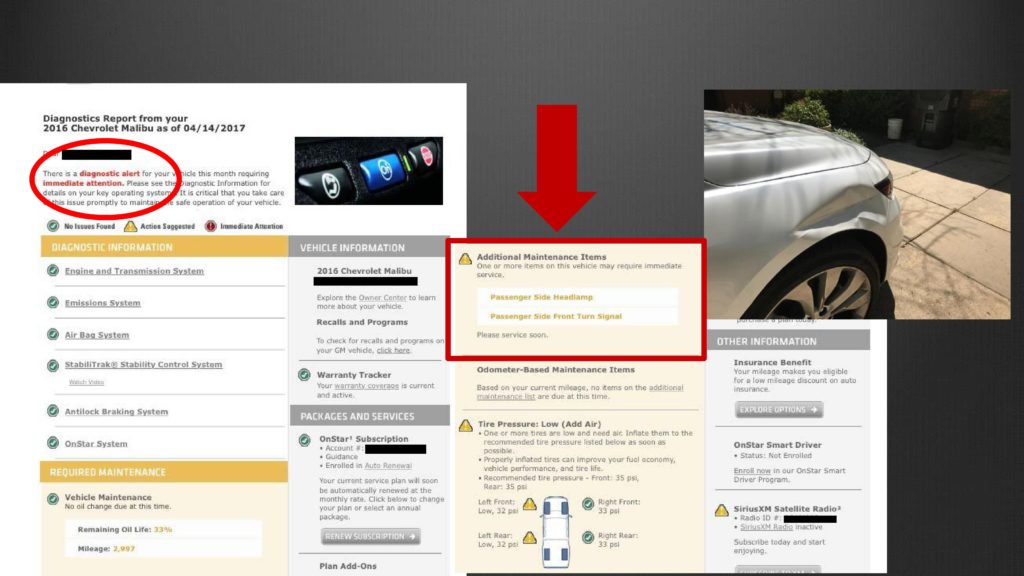The image size is (1024, 576).
Task: Open Engine and Transmission System link
Action: pos(134,271)
